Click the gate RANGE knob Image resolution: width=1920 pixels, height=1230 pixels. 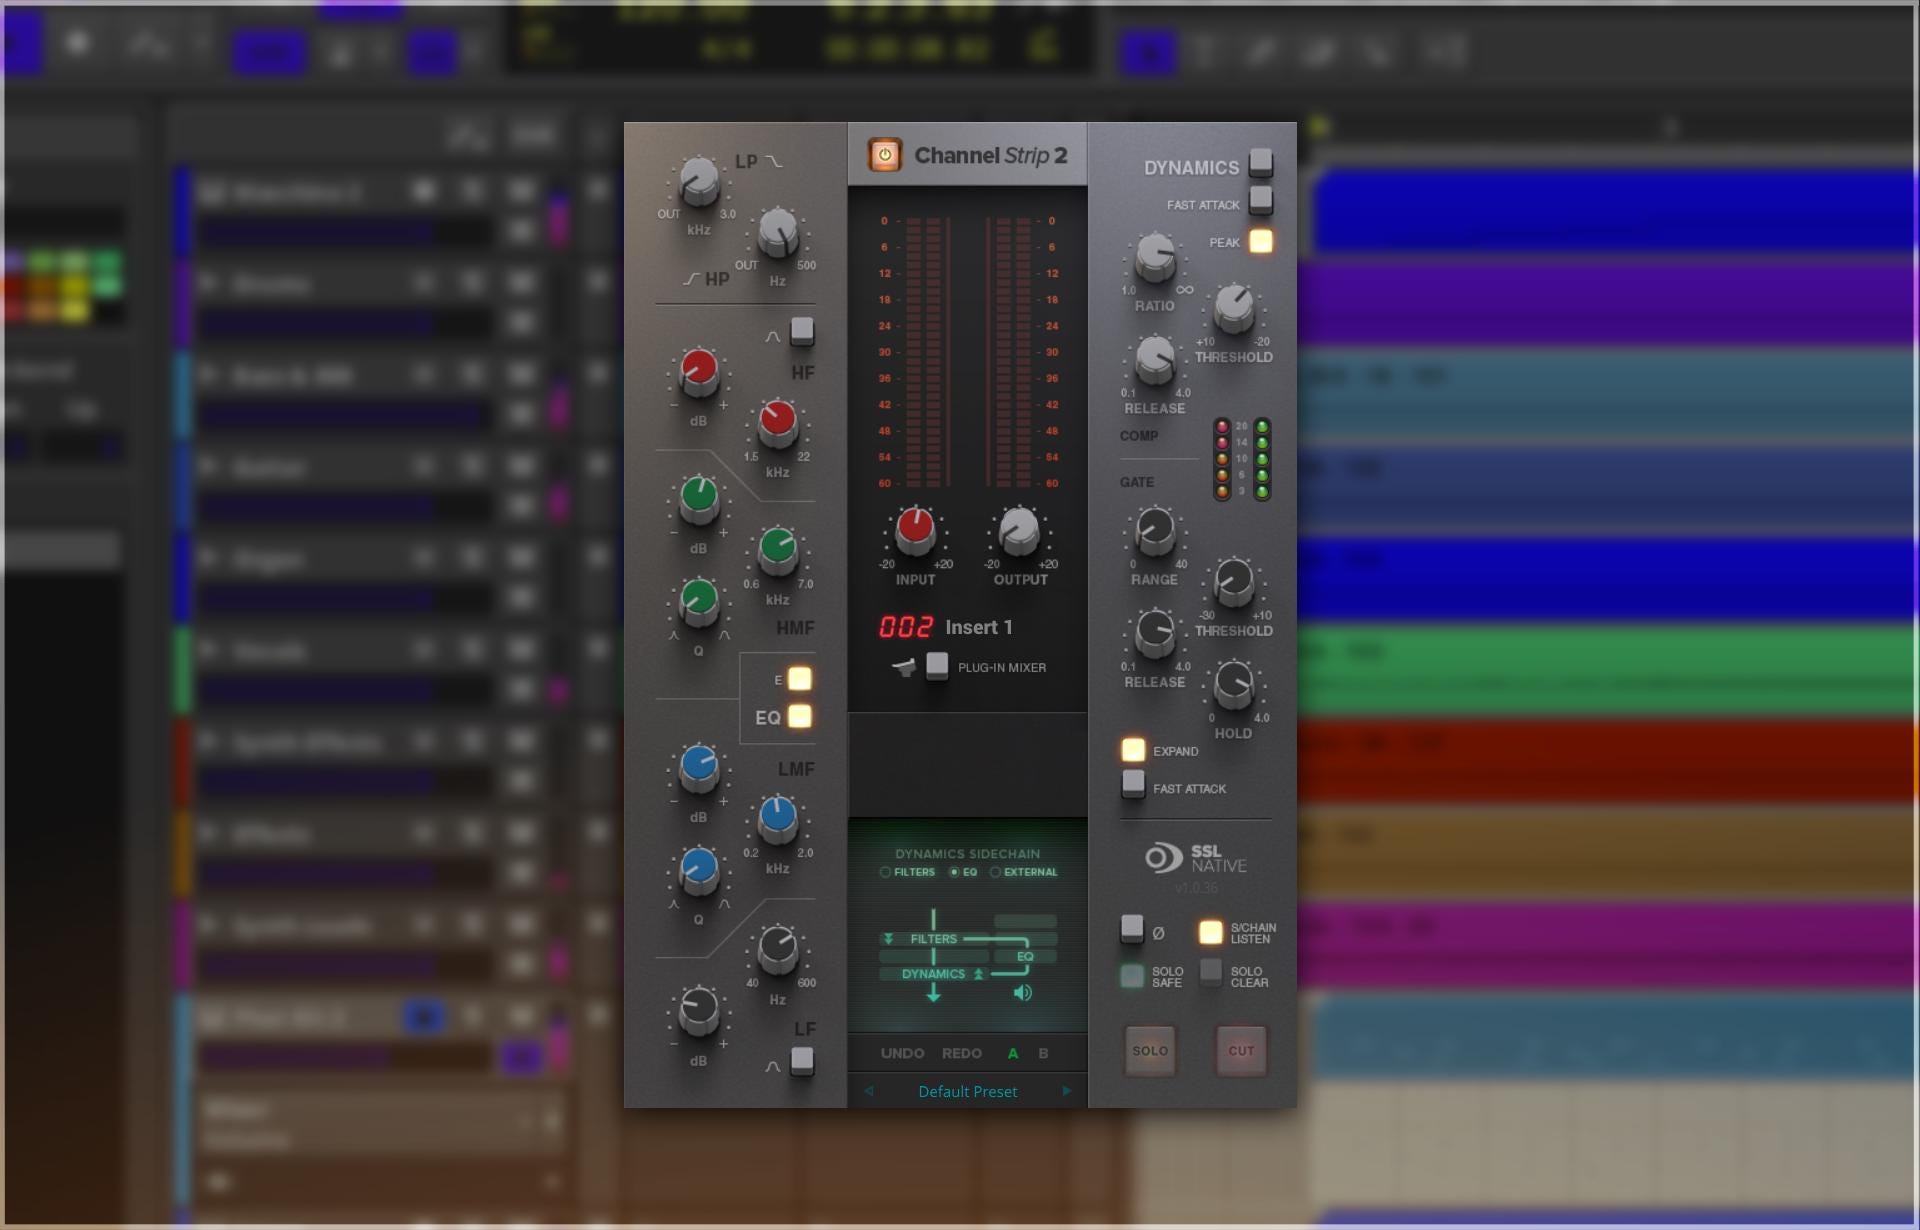coord(1155,530)
